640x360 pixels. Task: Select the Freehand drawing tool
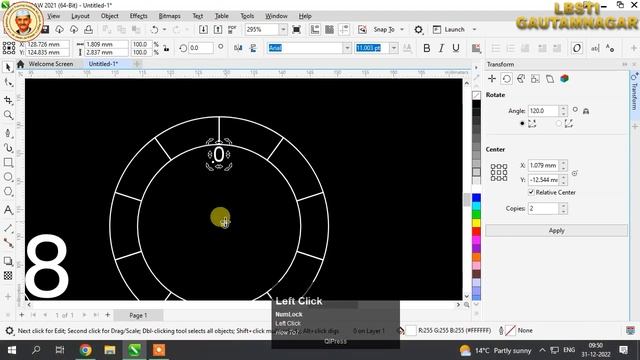click(x=8, y=133)
